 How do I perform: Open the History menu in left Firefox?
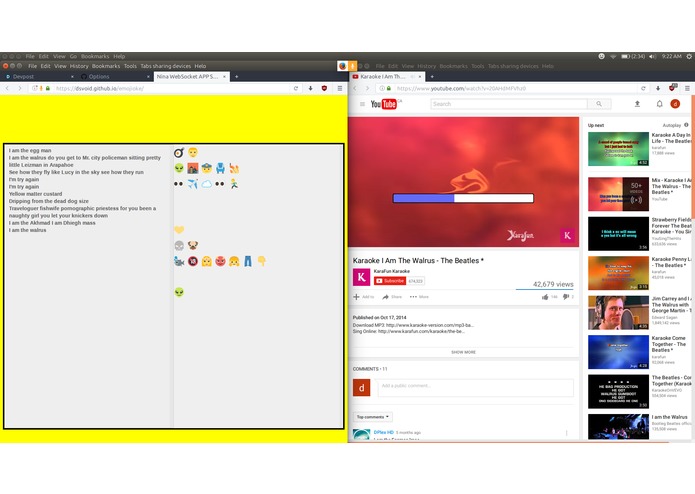(79, 66)
